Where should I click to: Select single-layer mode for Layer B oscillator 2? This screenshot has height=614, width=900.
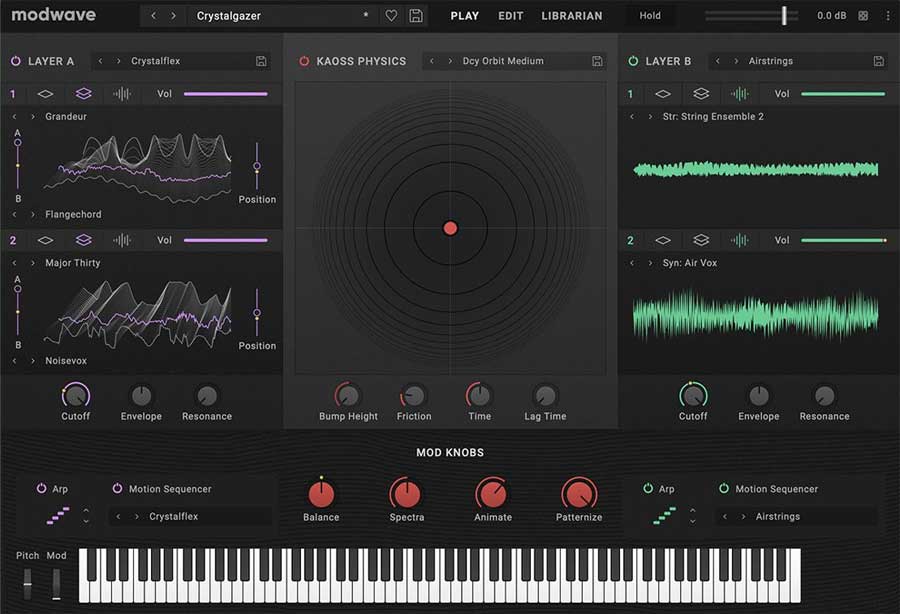click(663, 240)
